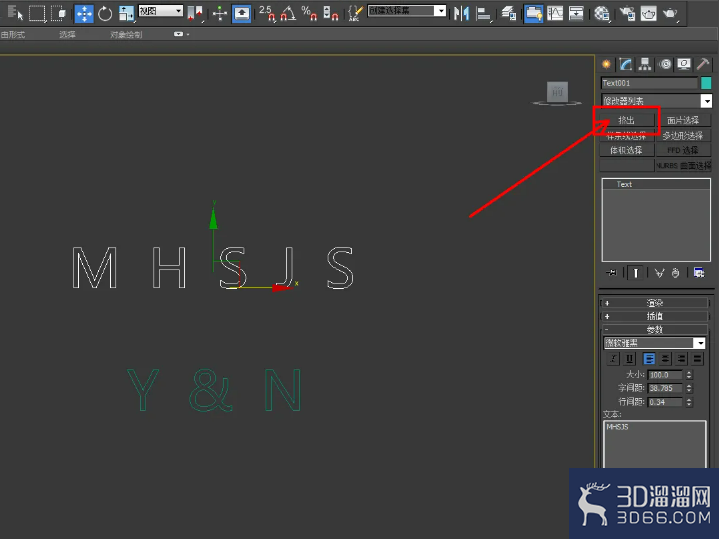Screen dimensions: 719x539
Task: Toggle Window/Crossing selection mode
Action: pyautogui.click(x=59, y=13)
